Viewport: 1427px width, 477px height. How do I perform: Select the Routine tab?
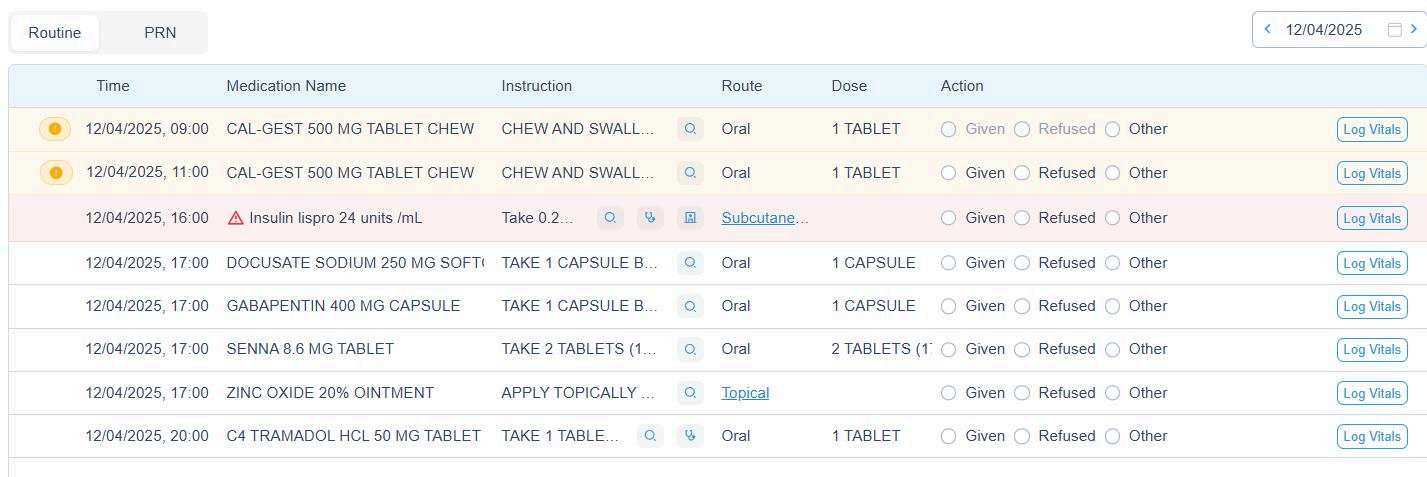tap(55, 33)
